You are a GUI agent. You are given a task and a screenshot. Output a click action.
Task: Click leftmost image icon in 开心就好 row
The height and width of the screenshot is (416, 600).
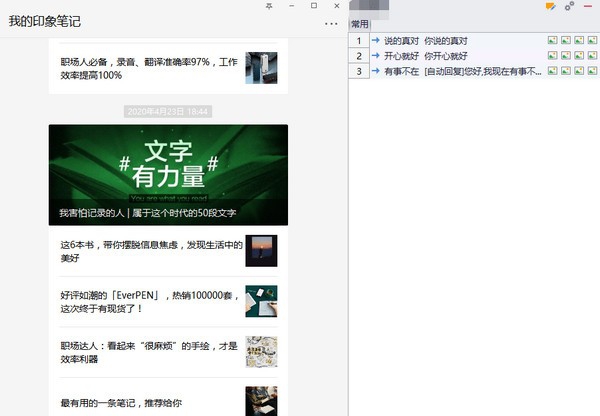pyautogui.click(x=553, y=55)
